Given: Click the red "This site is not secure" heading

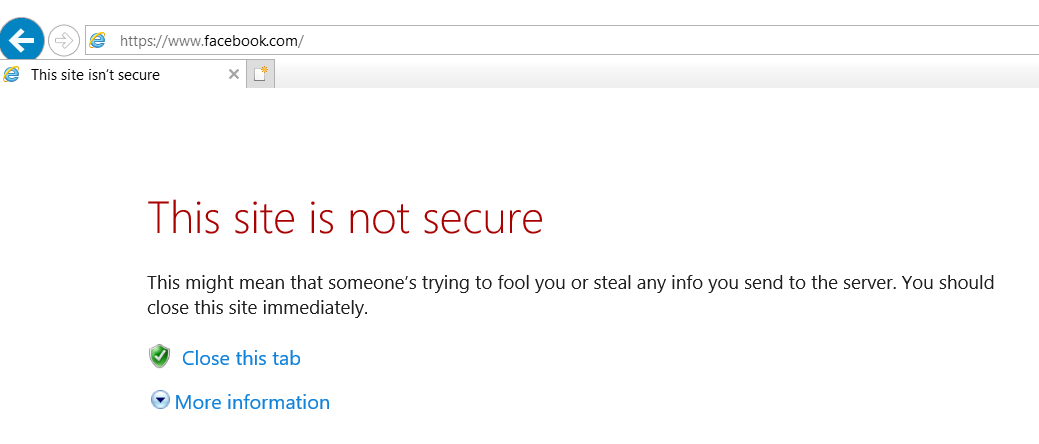Looking at the screenshot, I should tap(345, 218).
